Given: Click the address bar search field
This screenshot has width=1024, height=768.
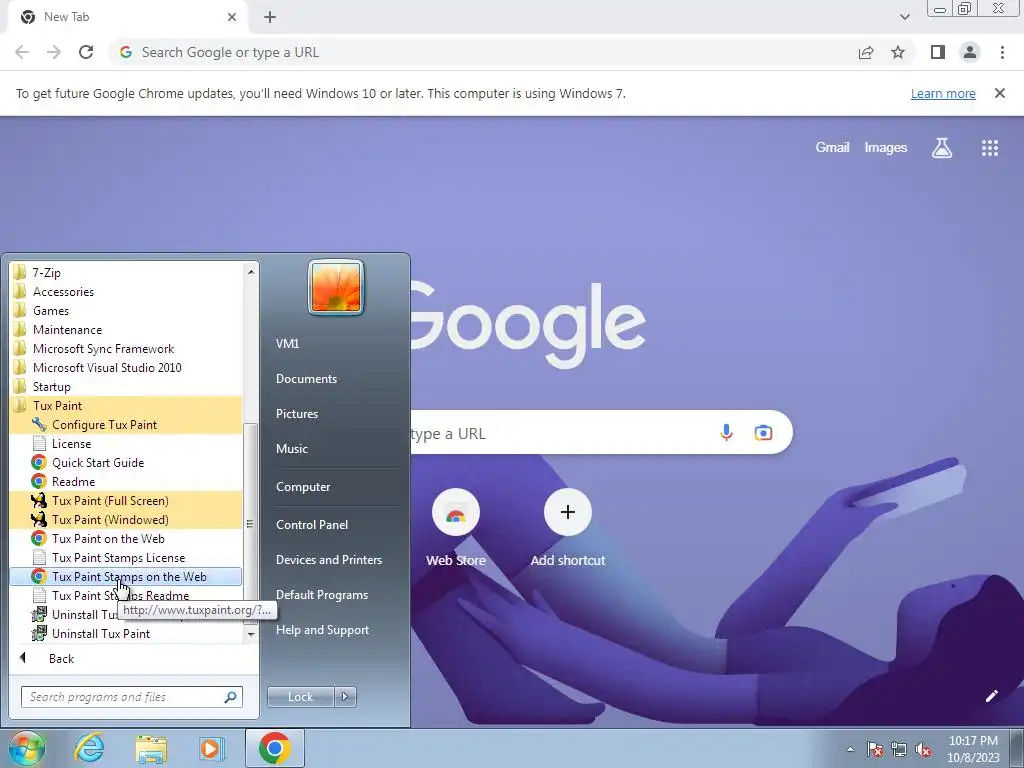Looking at the screenshot, I should 483,52.
